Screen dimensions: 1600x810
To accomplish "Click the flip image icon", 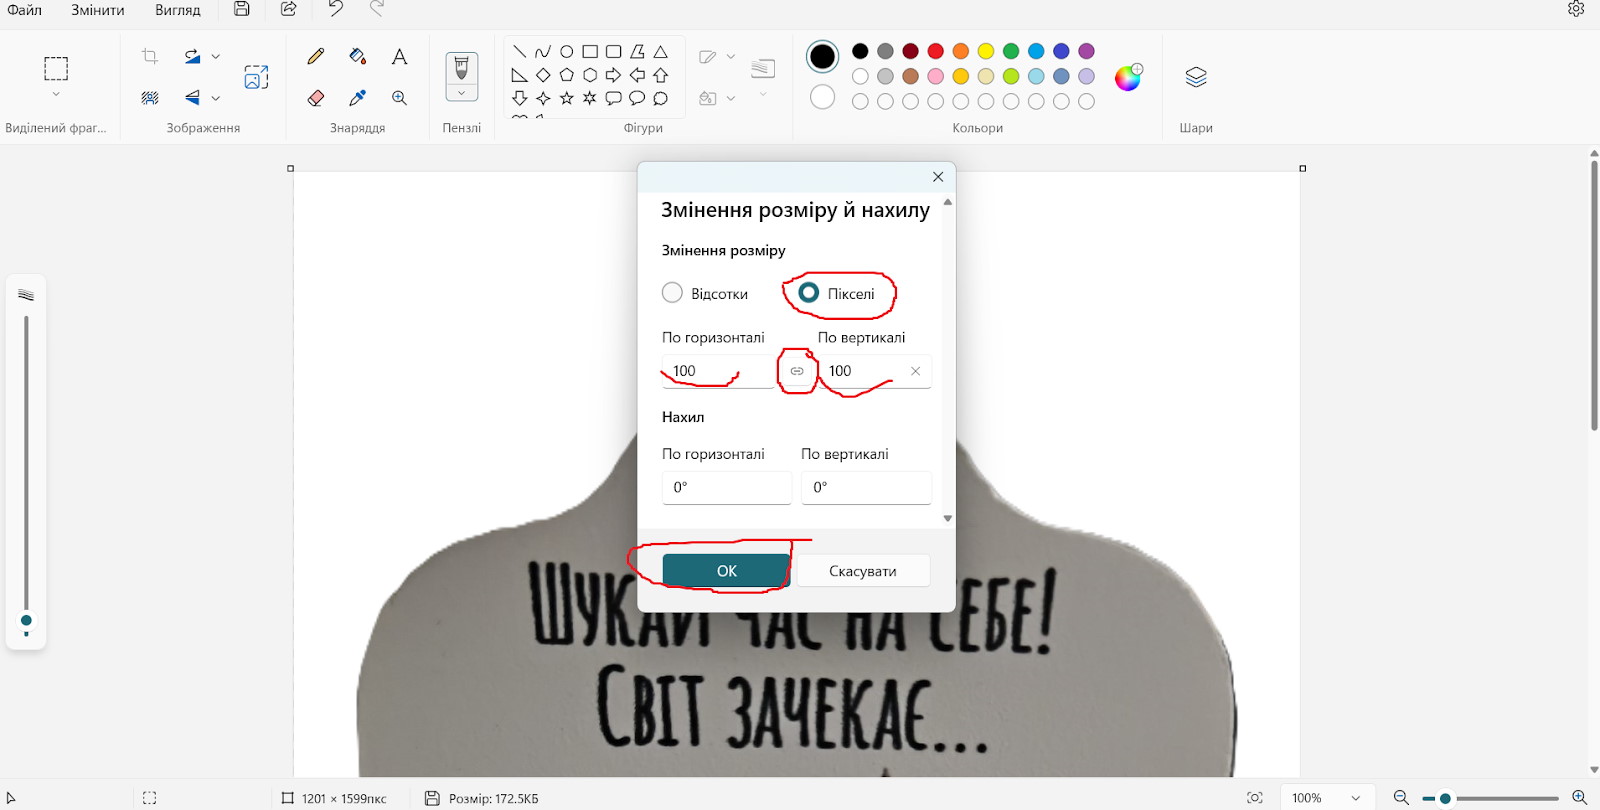I will coord(192,97).
